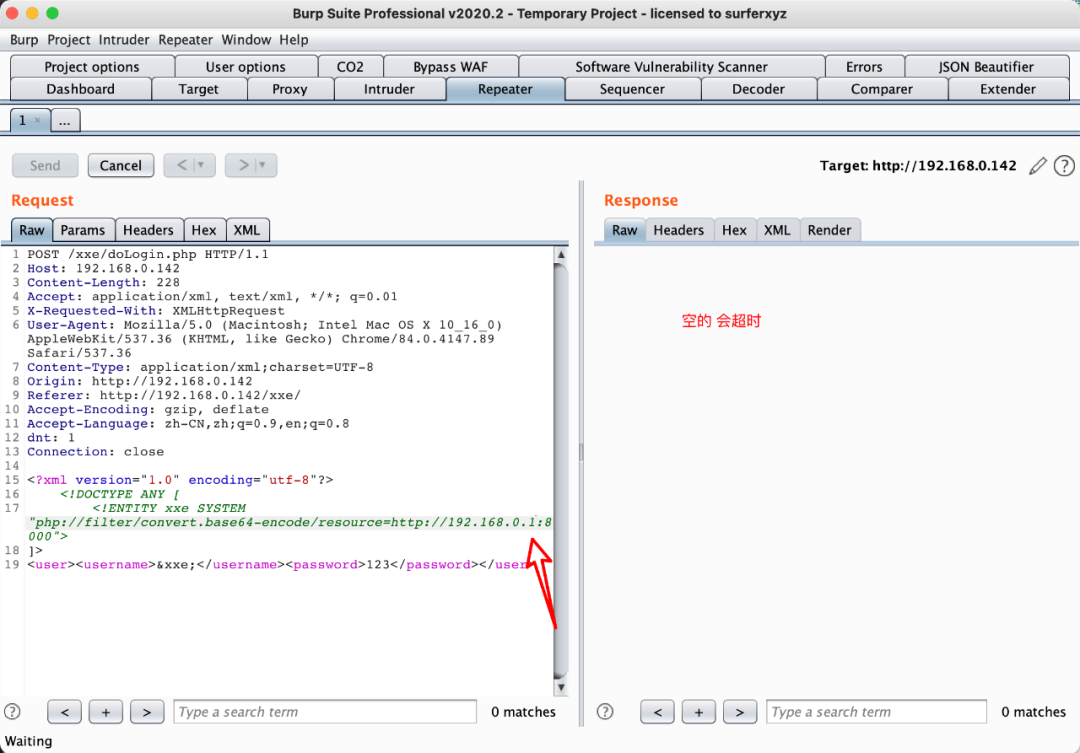Open the Repeater menu

coord(185,40)
